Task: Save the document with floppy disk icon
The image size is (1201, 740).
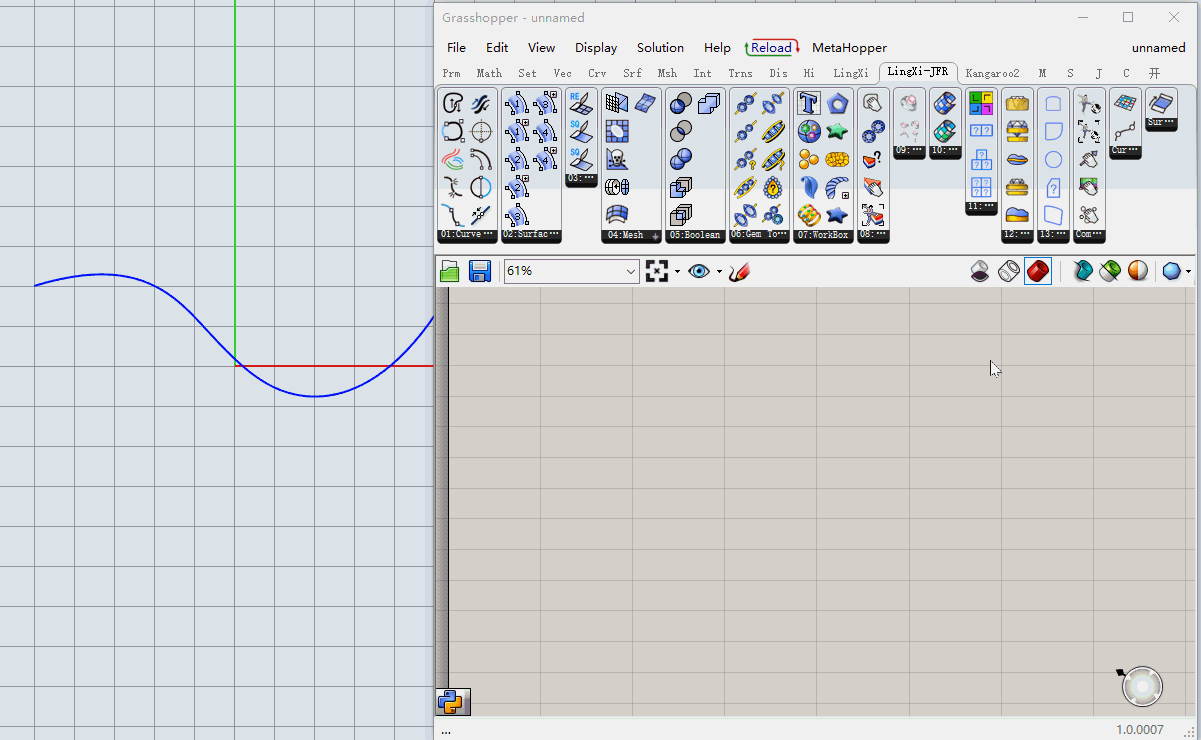Action: coord(480,271)
